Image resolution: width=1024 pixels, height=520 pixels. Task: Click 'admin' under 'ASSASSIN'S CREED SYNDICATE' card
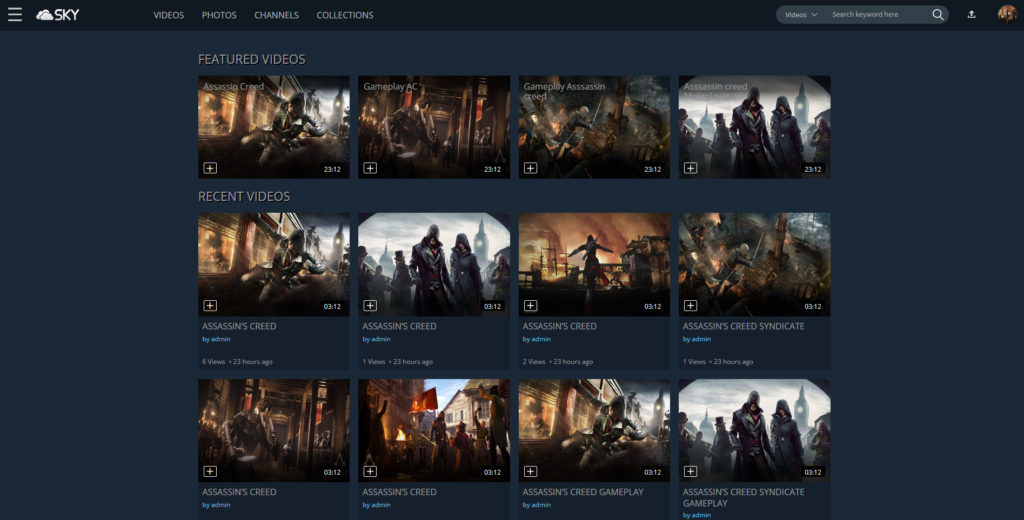point(701,339)
